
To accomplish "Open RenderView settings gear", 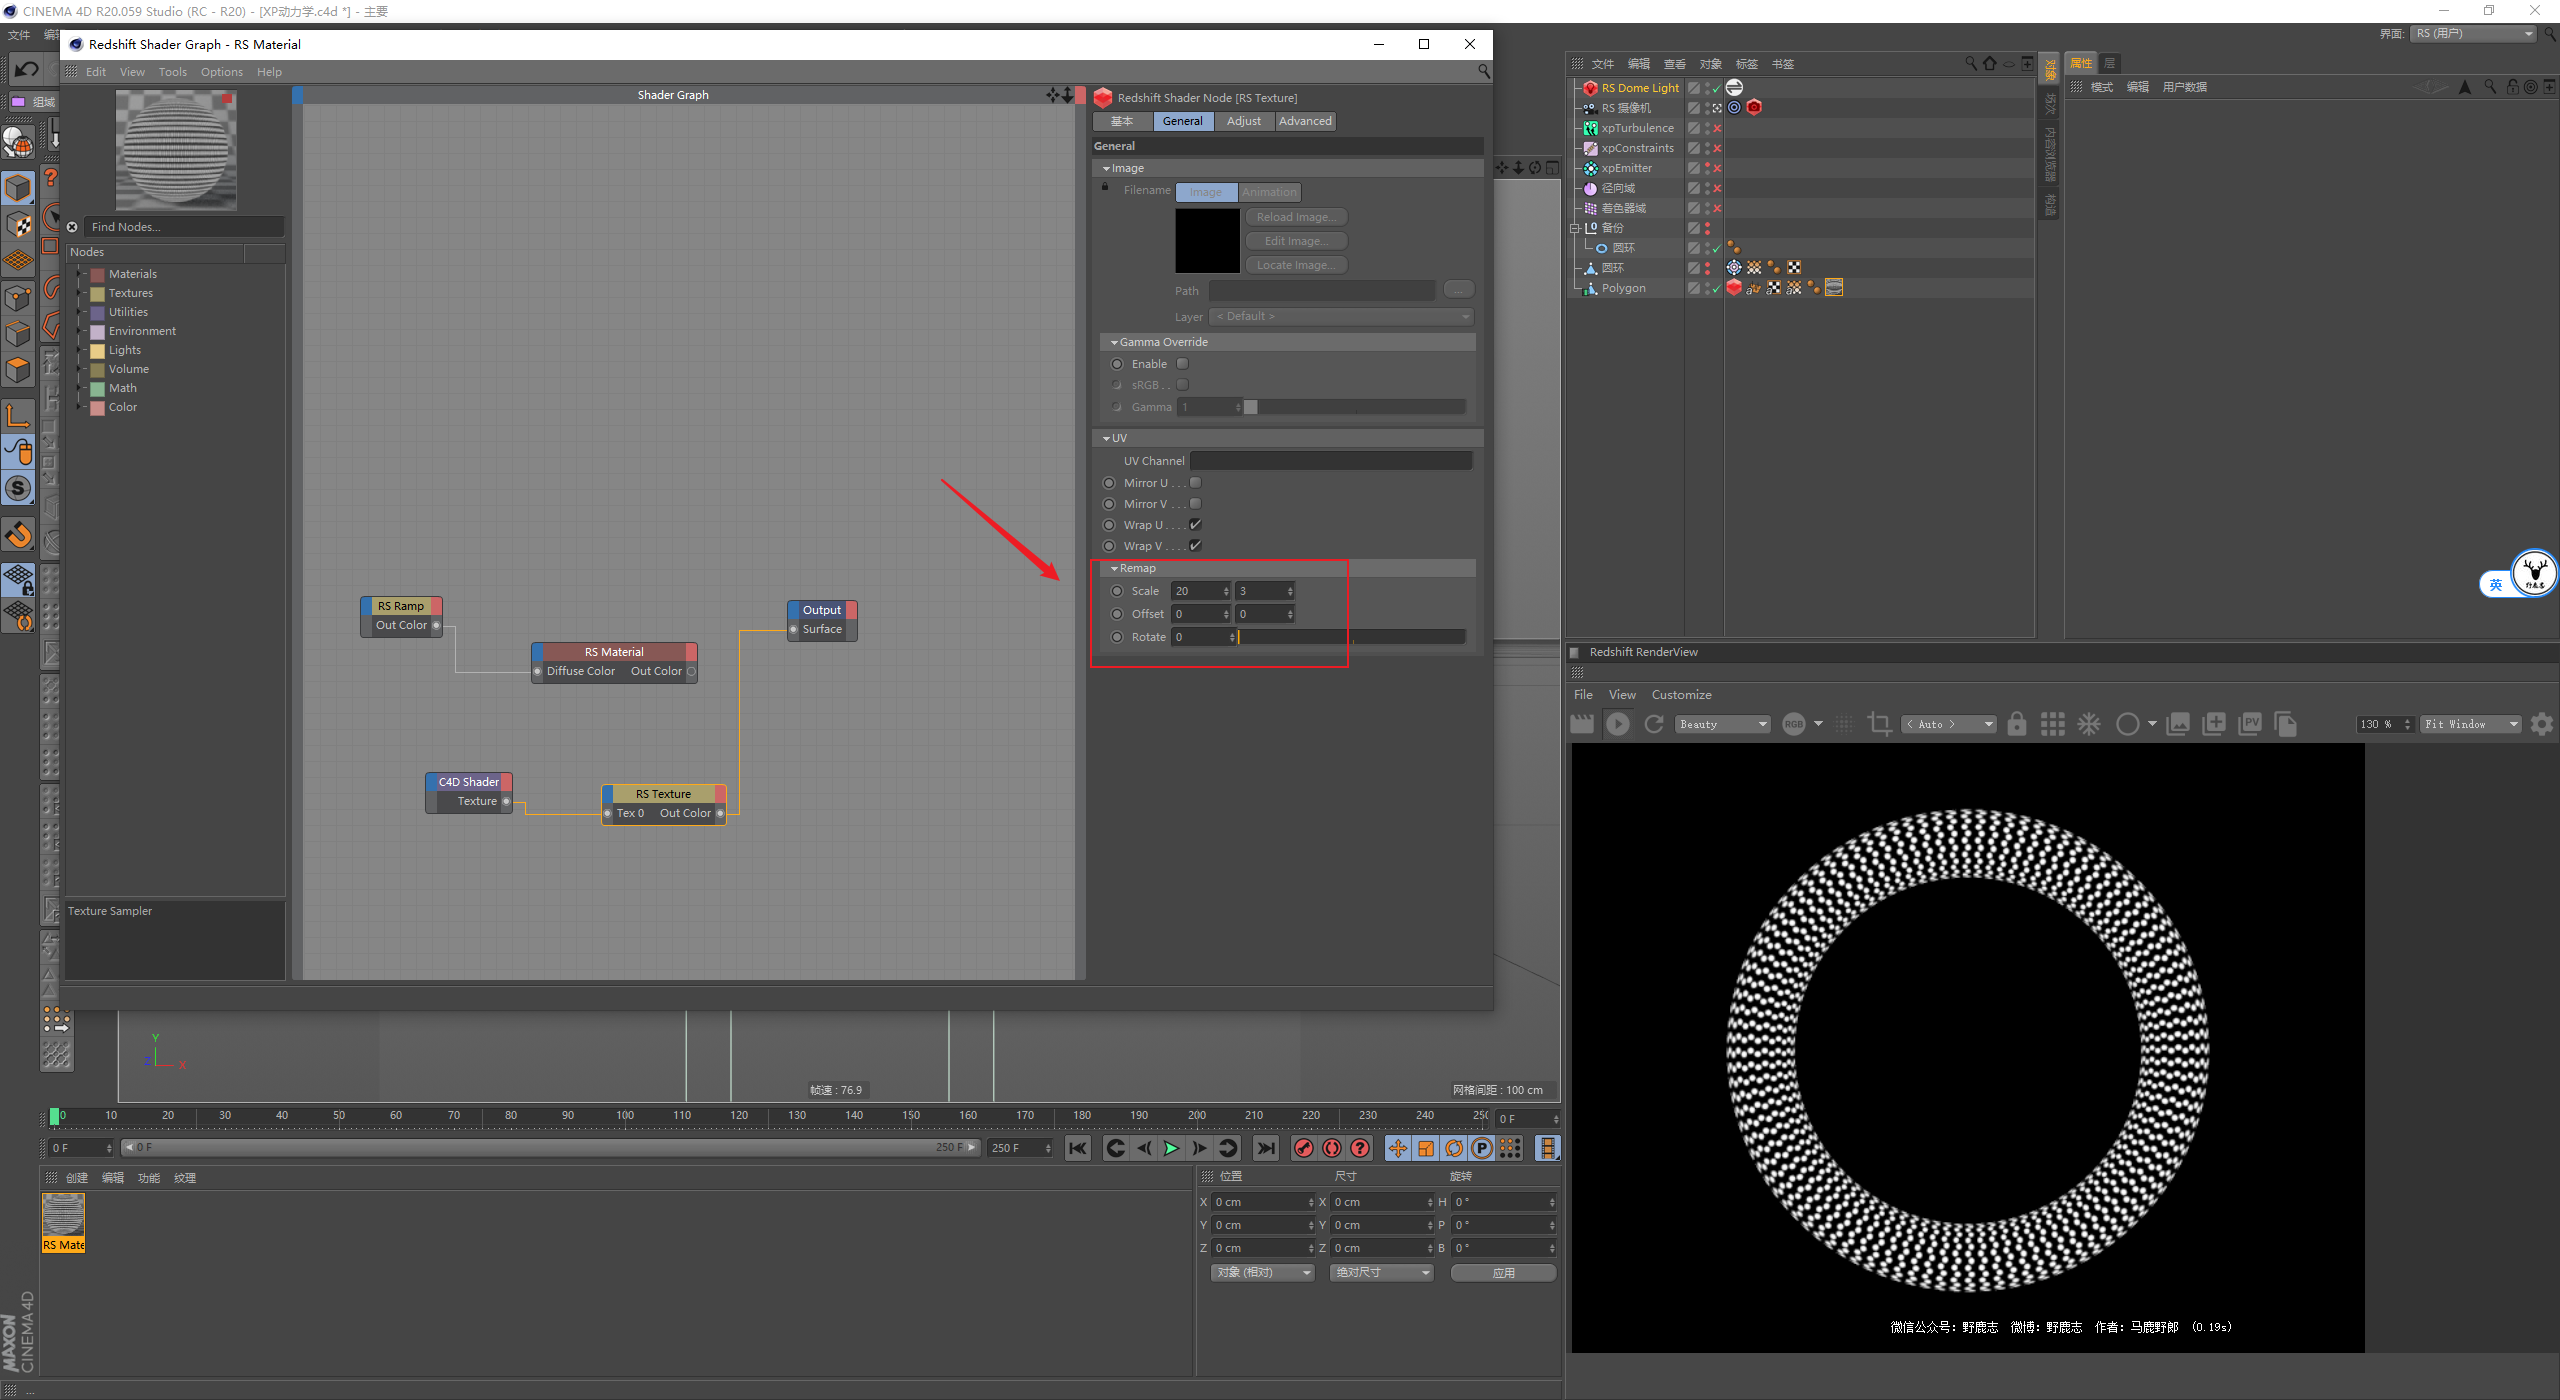I will click(2541, 724).
